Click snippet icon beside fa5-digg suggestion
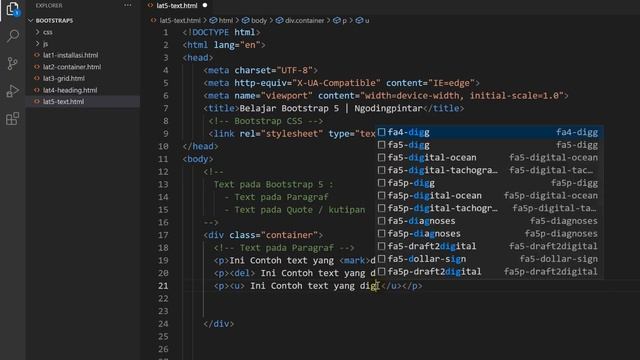Viewport: 640px width, 360px height. (382, 144)
